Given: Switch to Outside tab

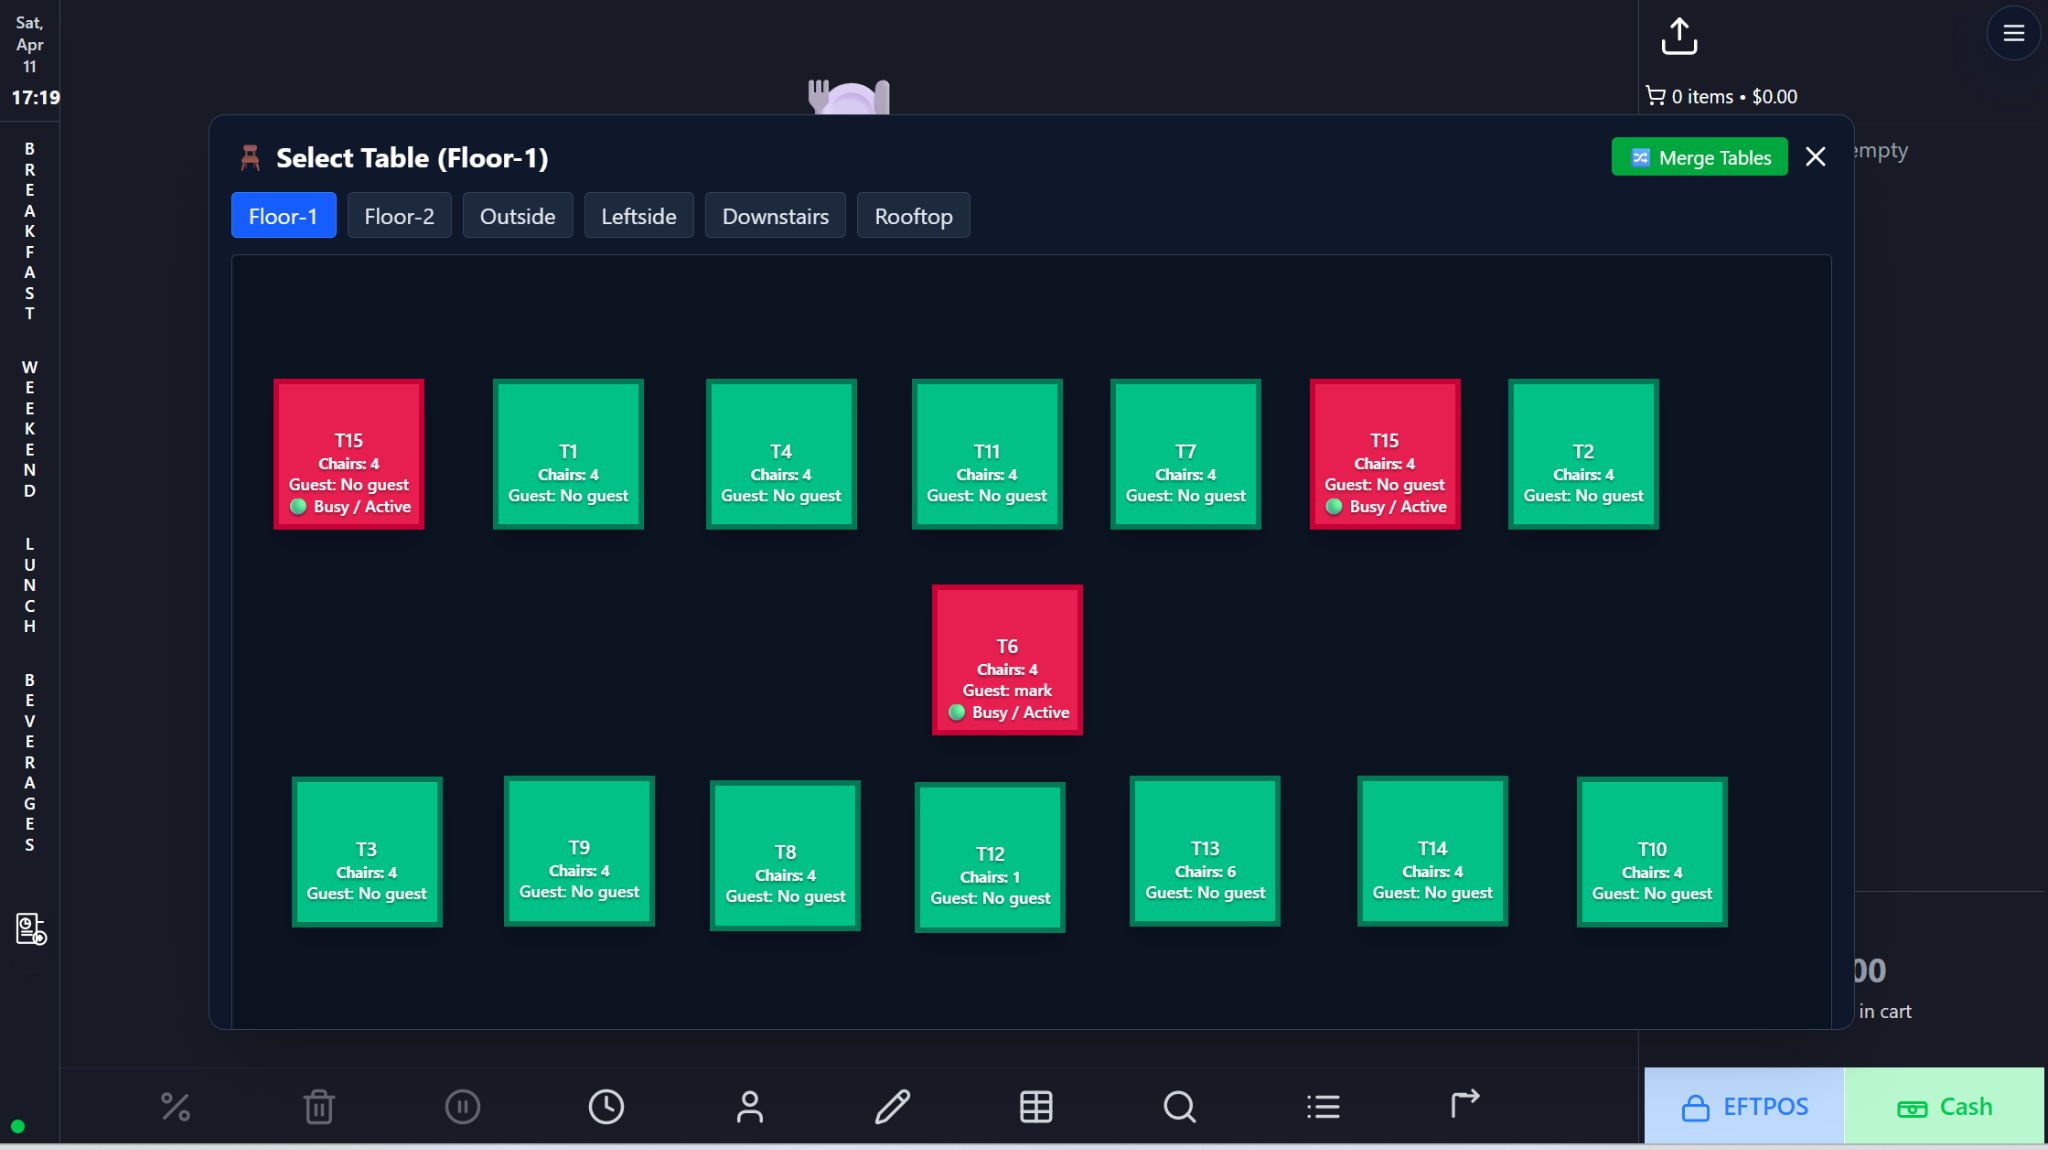Looking at the screenshot, I should (517, 216).
